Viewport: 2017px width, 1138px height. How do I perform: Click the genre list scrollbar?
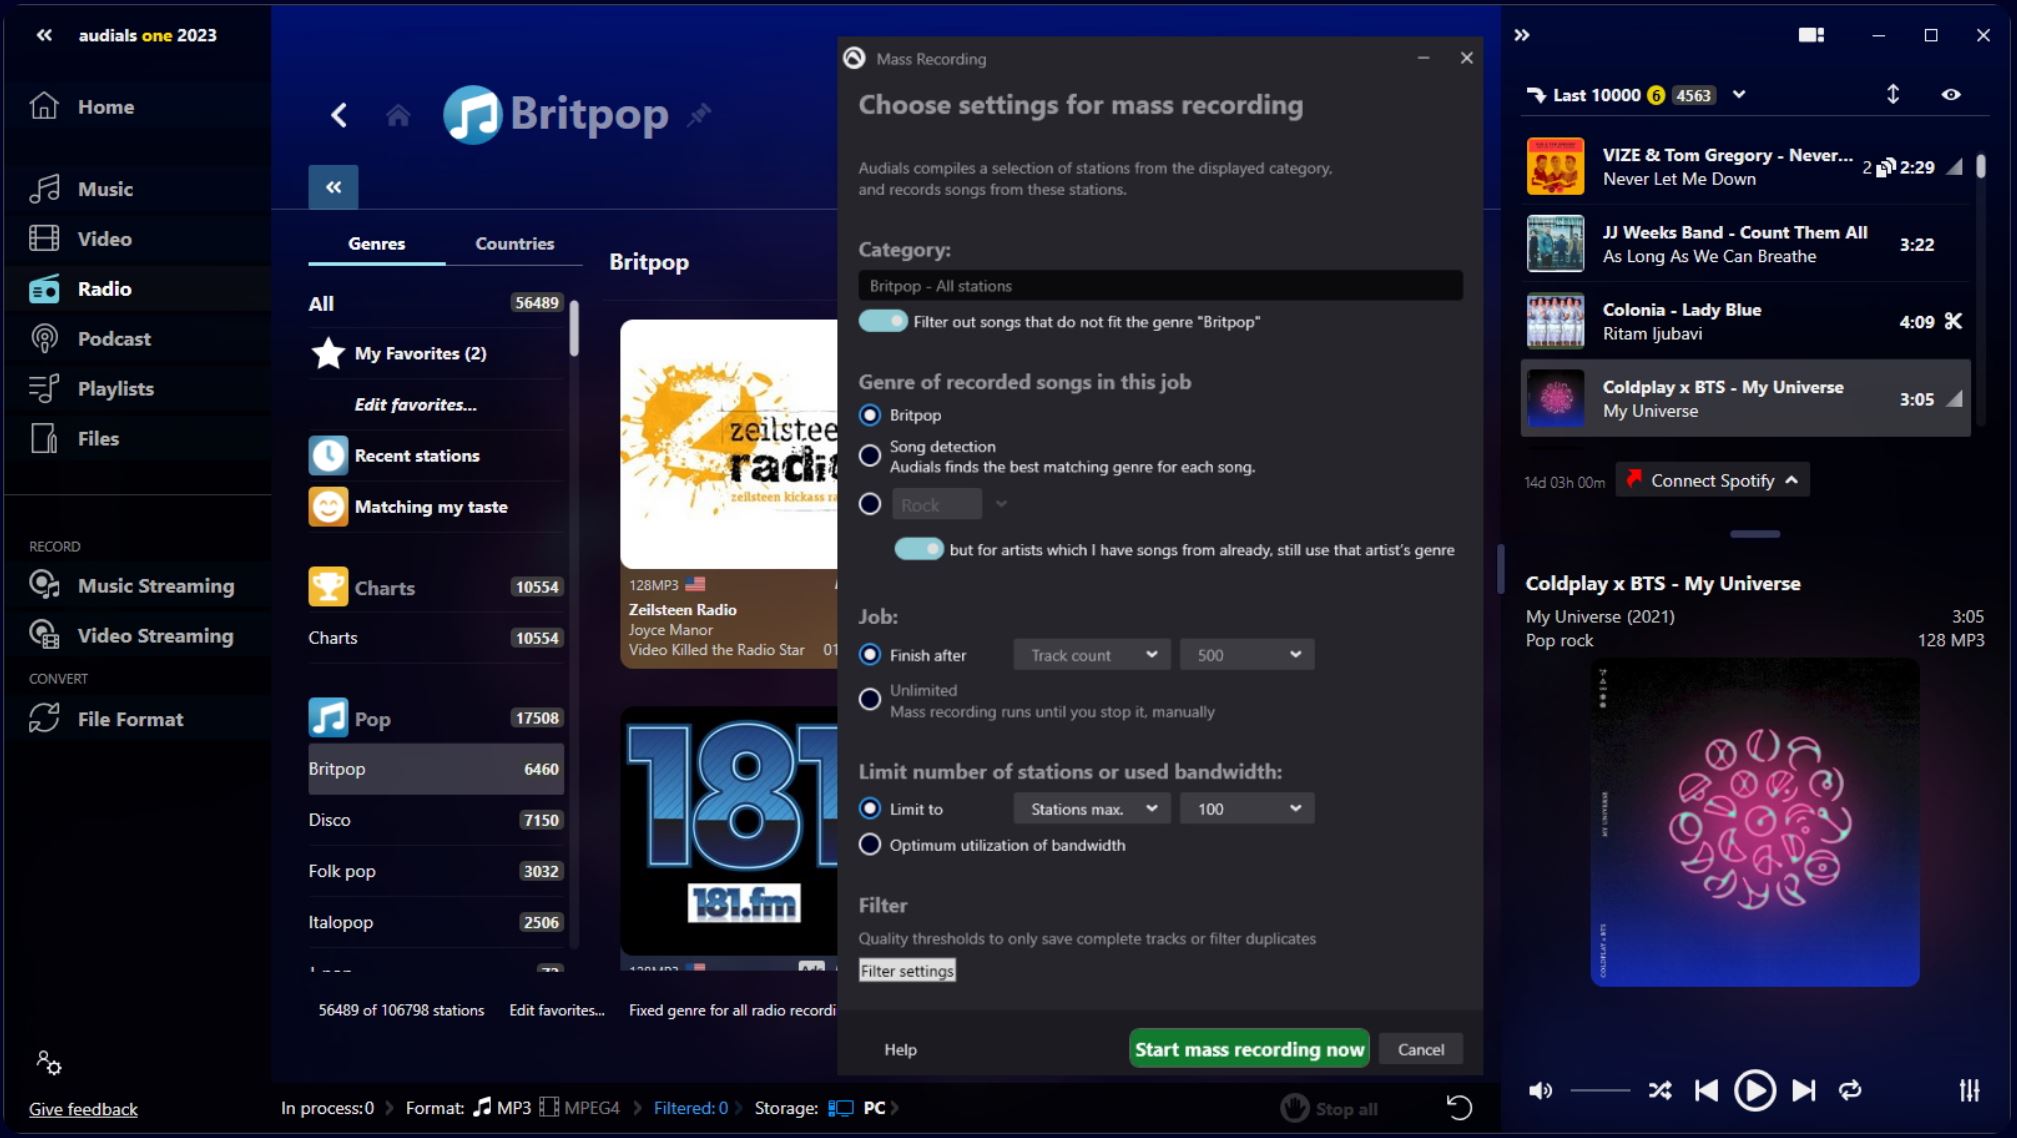coord(574,330)
